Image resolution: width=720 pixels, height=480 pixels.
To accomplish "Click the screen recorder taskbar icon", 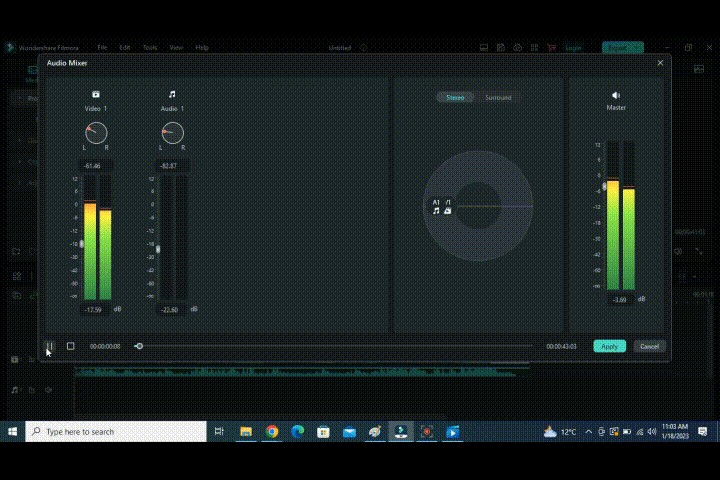I will [427, 432].
